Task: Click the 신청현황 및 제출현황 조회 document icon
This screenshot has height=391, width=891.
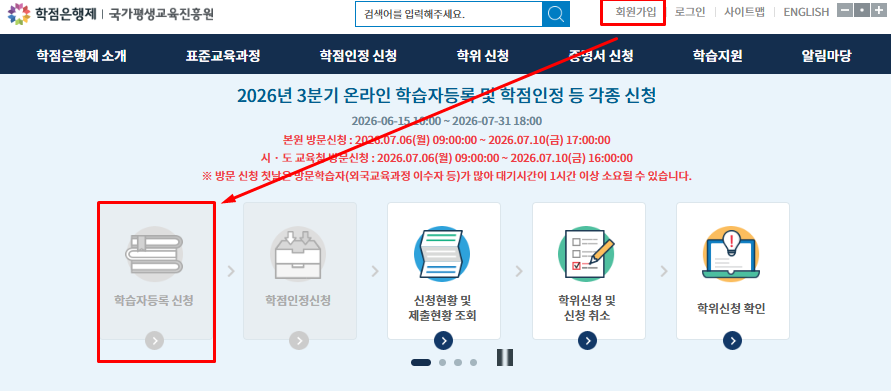Action: pyautogui.click(x=442, y=254)
